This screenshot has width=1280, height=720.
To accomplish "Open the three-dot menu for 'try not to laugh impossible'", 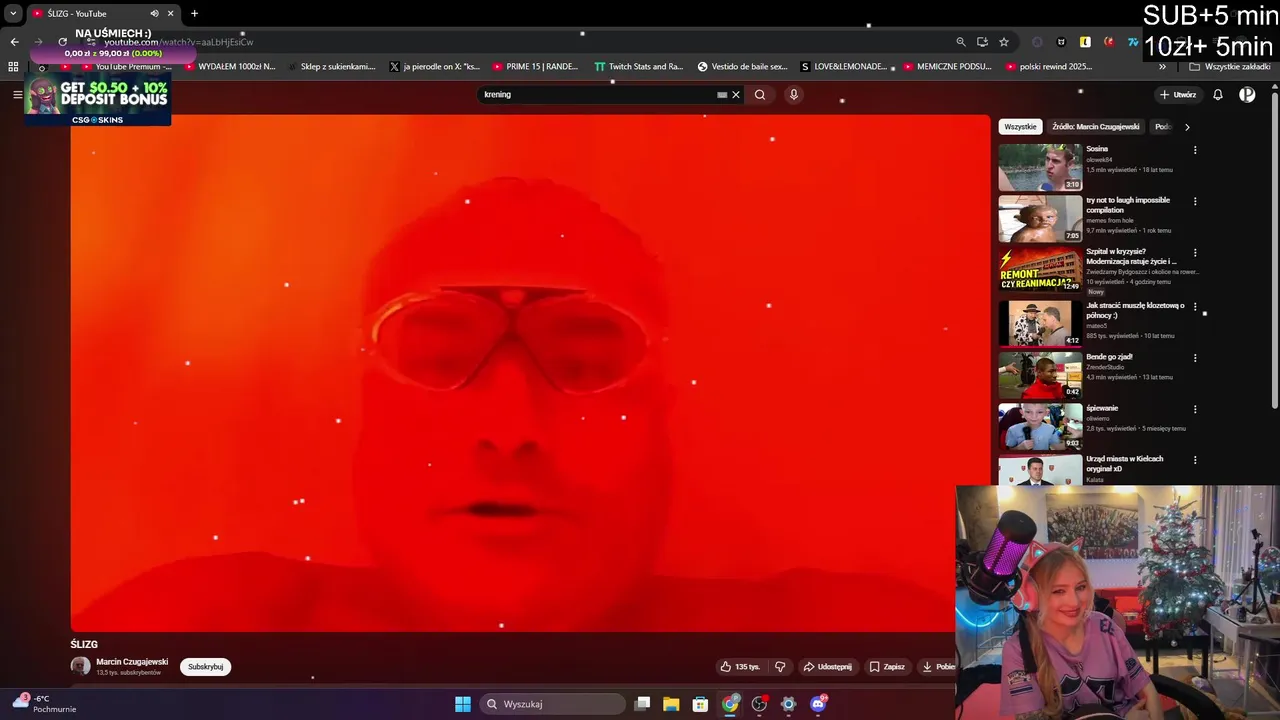I will click(x=1195, y=201).
